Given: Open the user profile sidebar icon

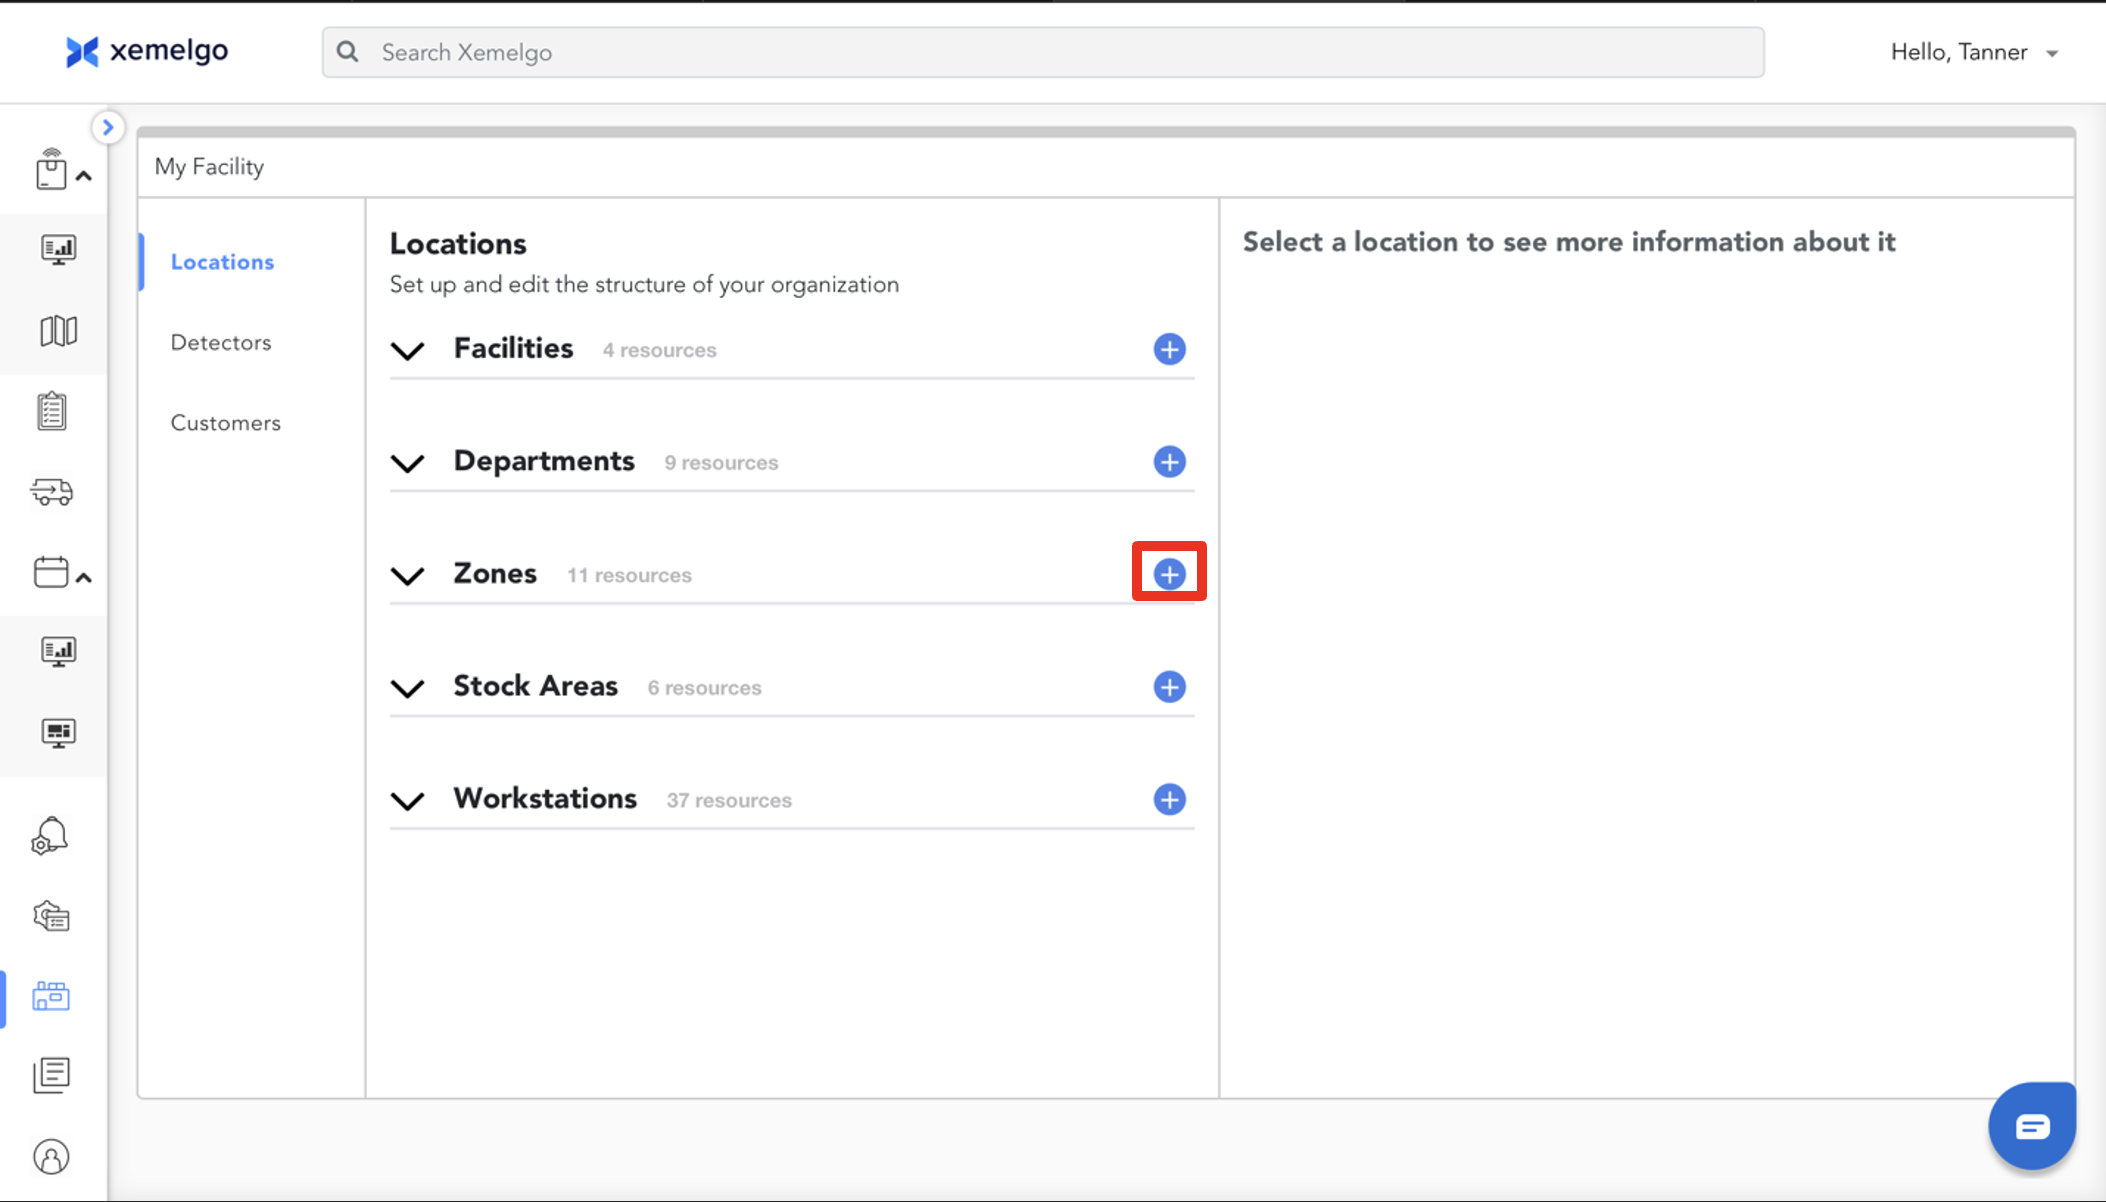Looking at the screenshot, I should click(x=51, y=1157).
